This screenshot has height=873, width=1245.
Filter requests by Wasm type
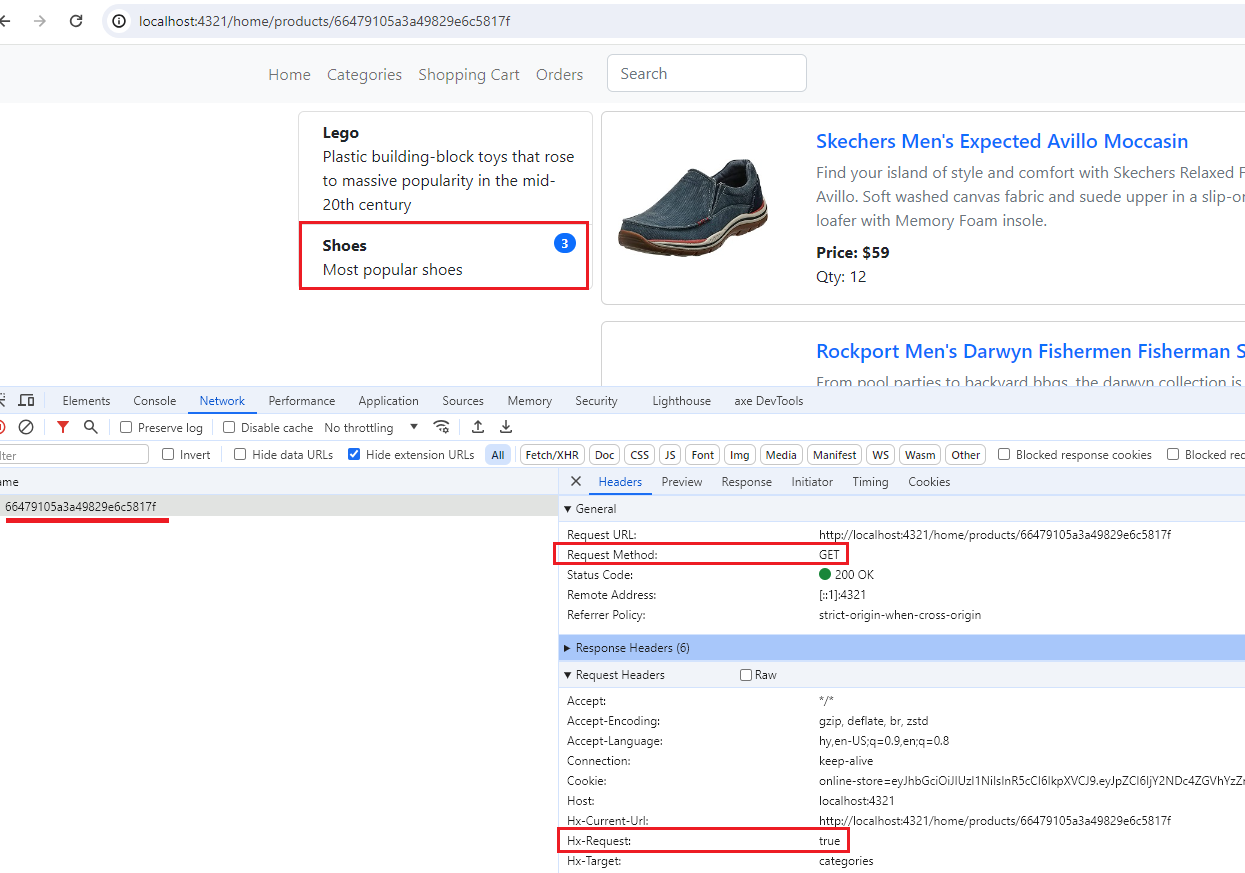tap(920, 455)
